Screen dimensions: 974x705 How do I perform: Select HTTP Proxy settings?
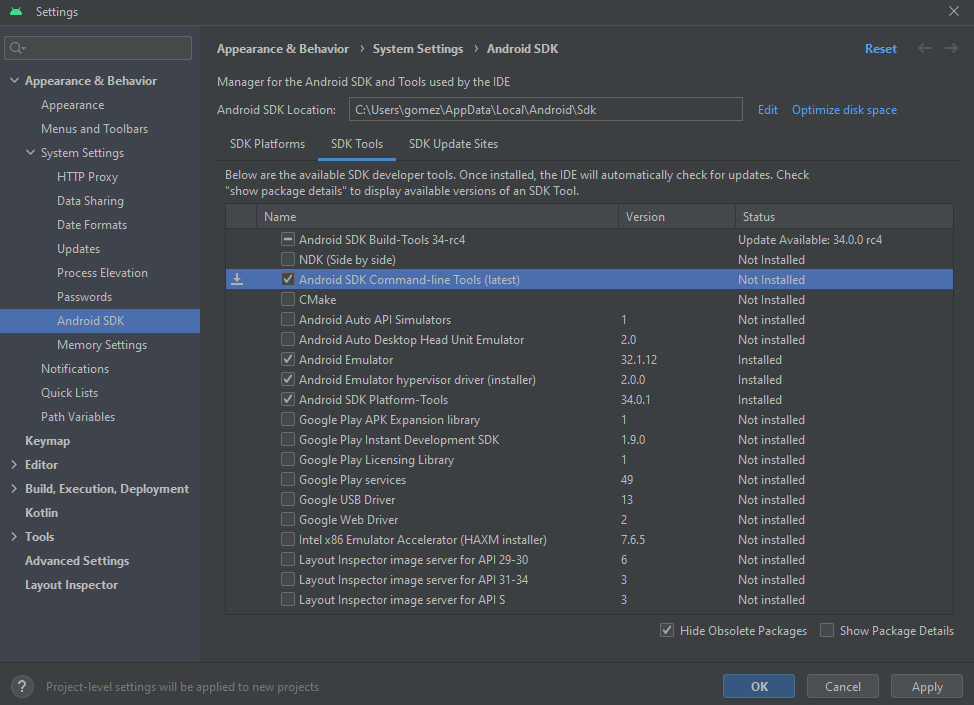coord(87,176)
